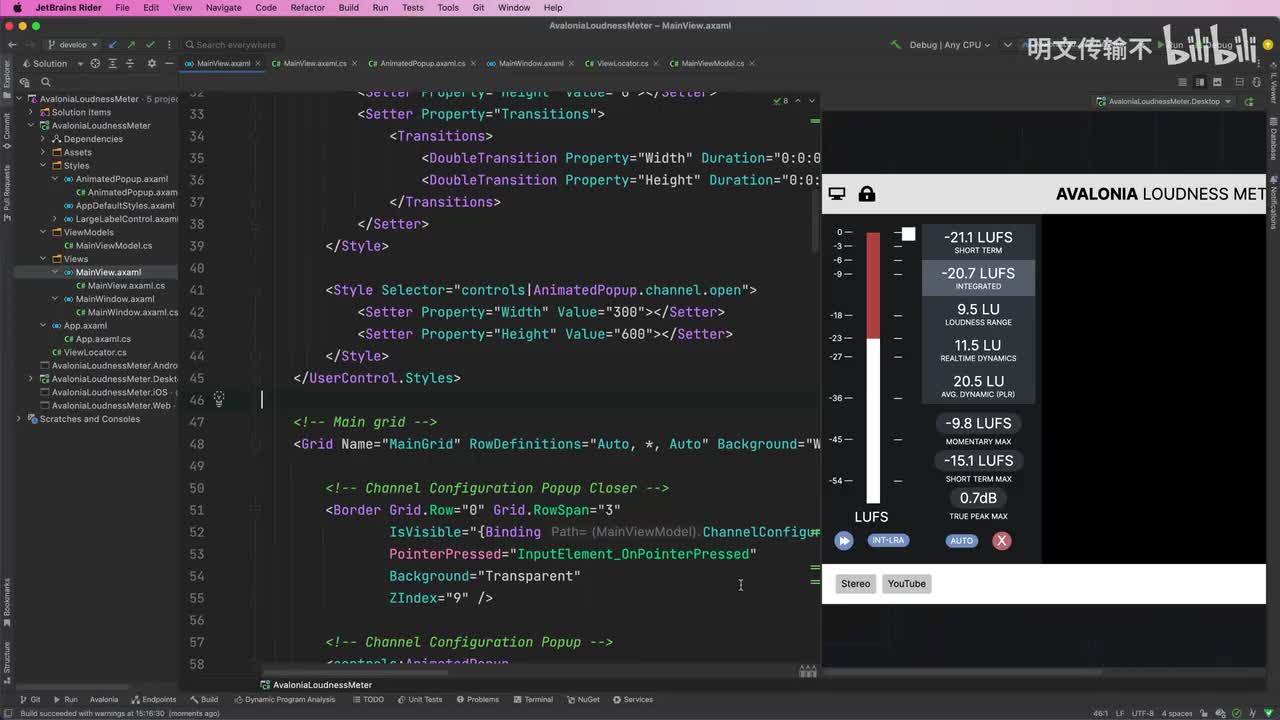Click the Commit checkmark icon in toolbar
Image resolution: width=1280 pixels, height=720 pixels.
click(x=150, y=45)
